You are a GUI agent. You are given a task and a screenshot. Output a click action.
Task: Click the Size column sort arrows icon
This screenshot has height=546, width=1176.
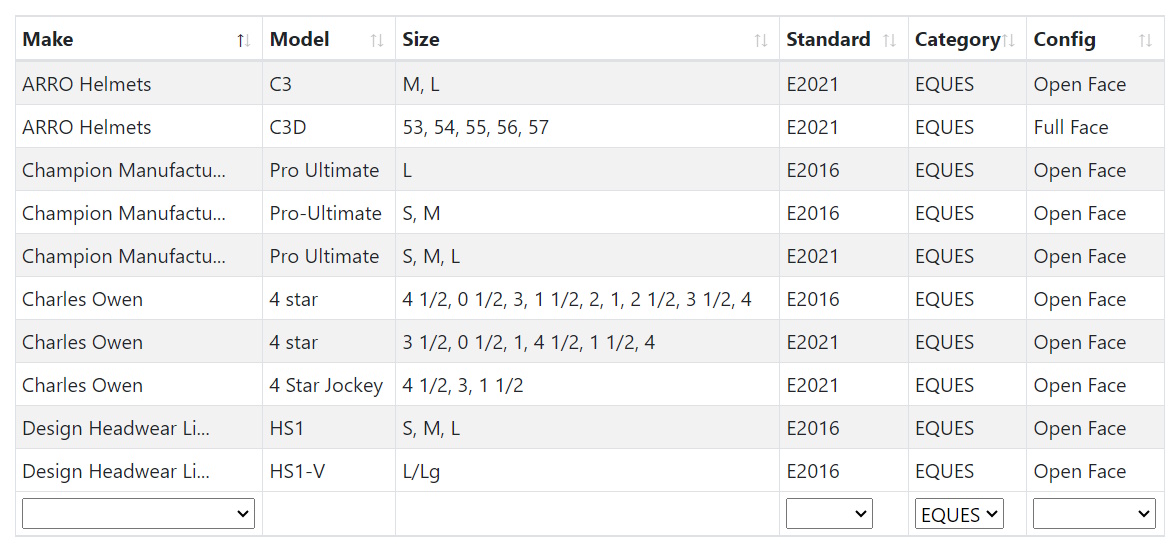point(761,40)
